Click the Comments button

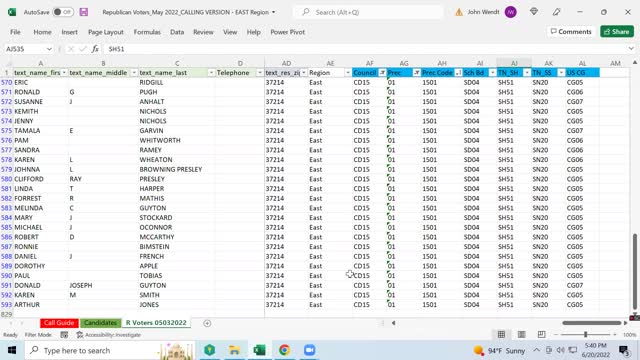tap(571, 31)
